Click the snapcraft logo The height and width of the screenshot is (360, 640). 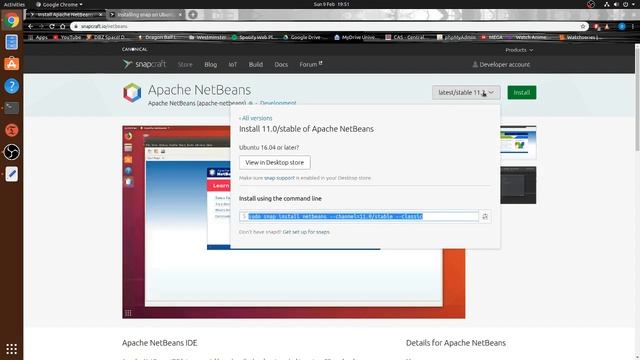coord(144,64)
